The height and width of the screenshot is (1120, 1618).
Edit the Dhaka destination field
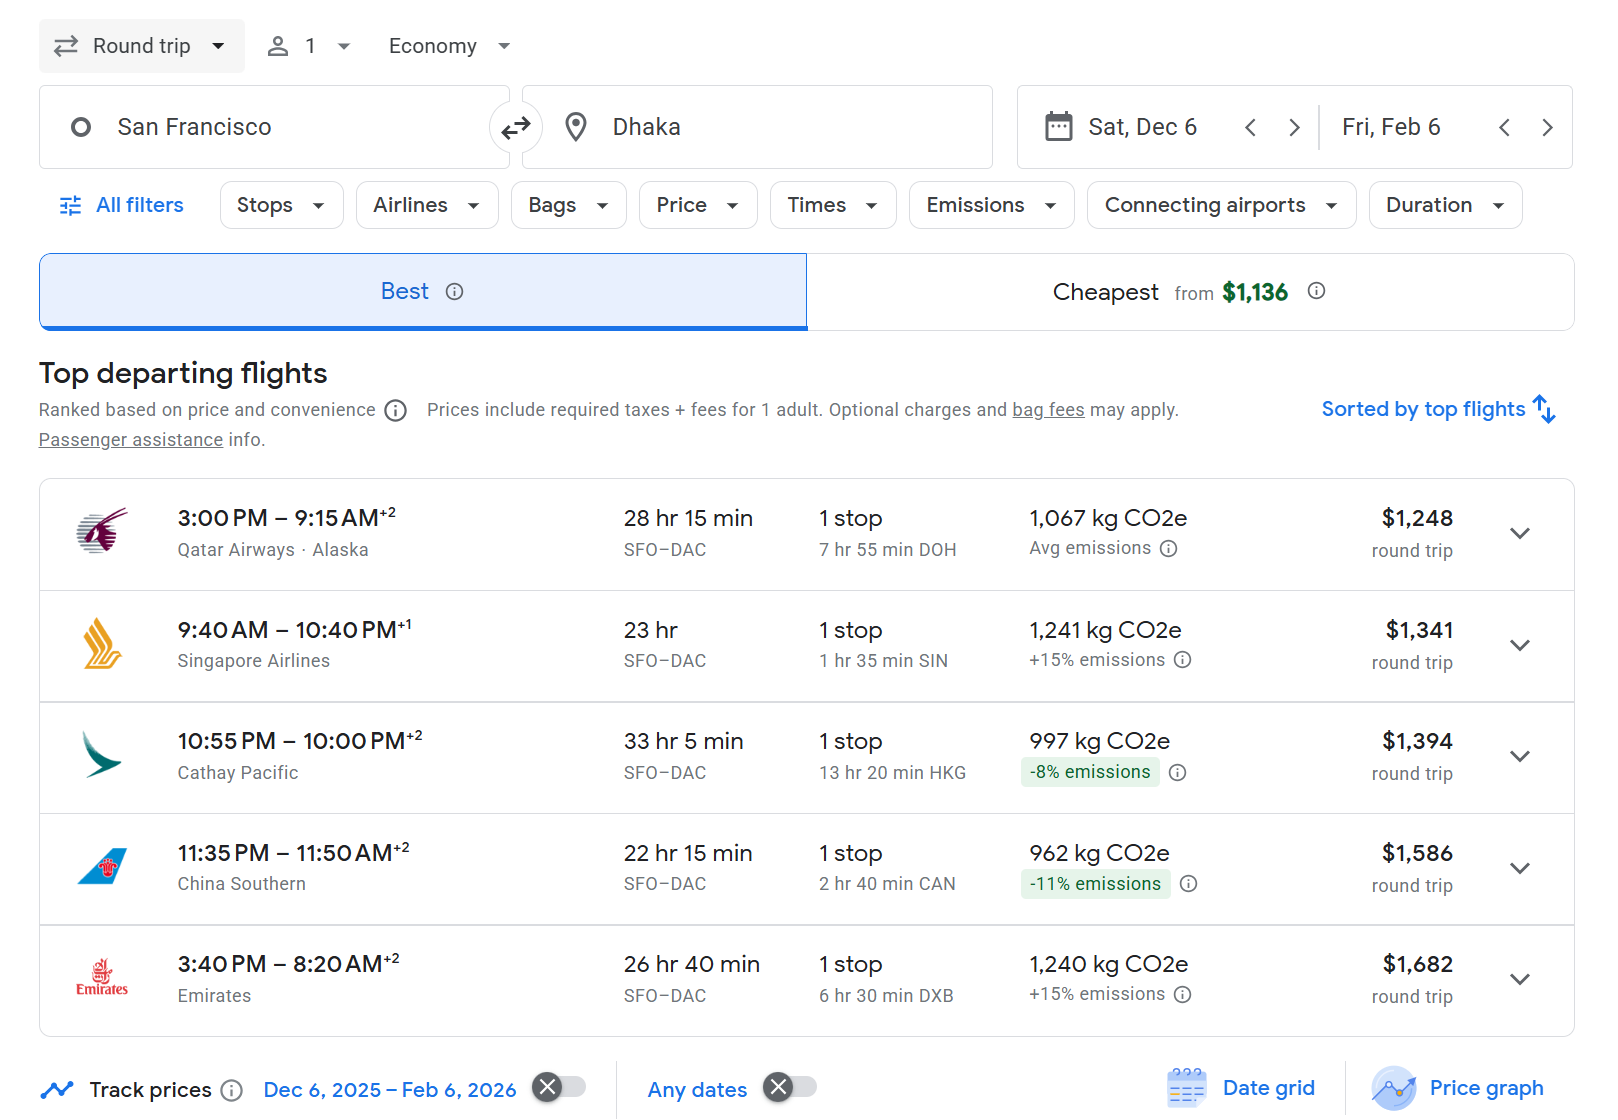tap(757, 127)
